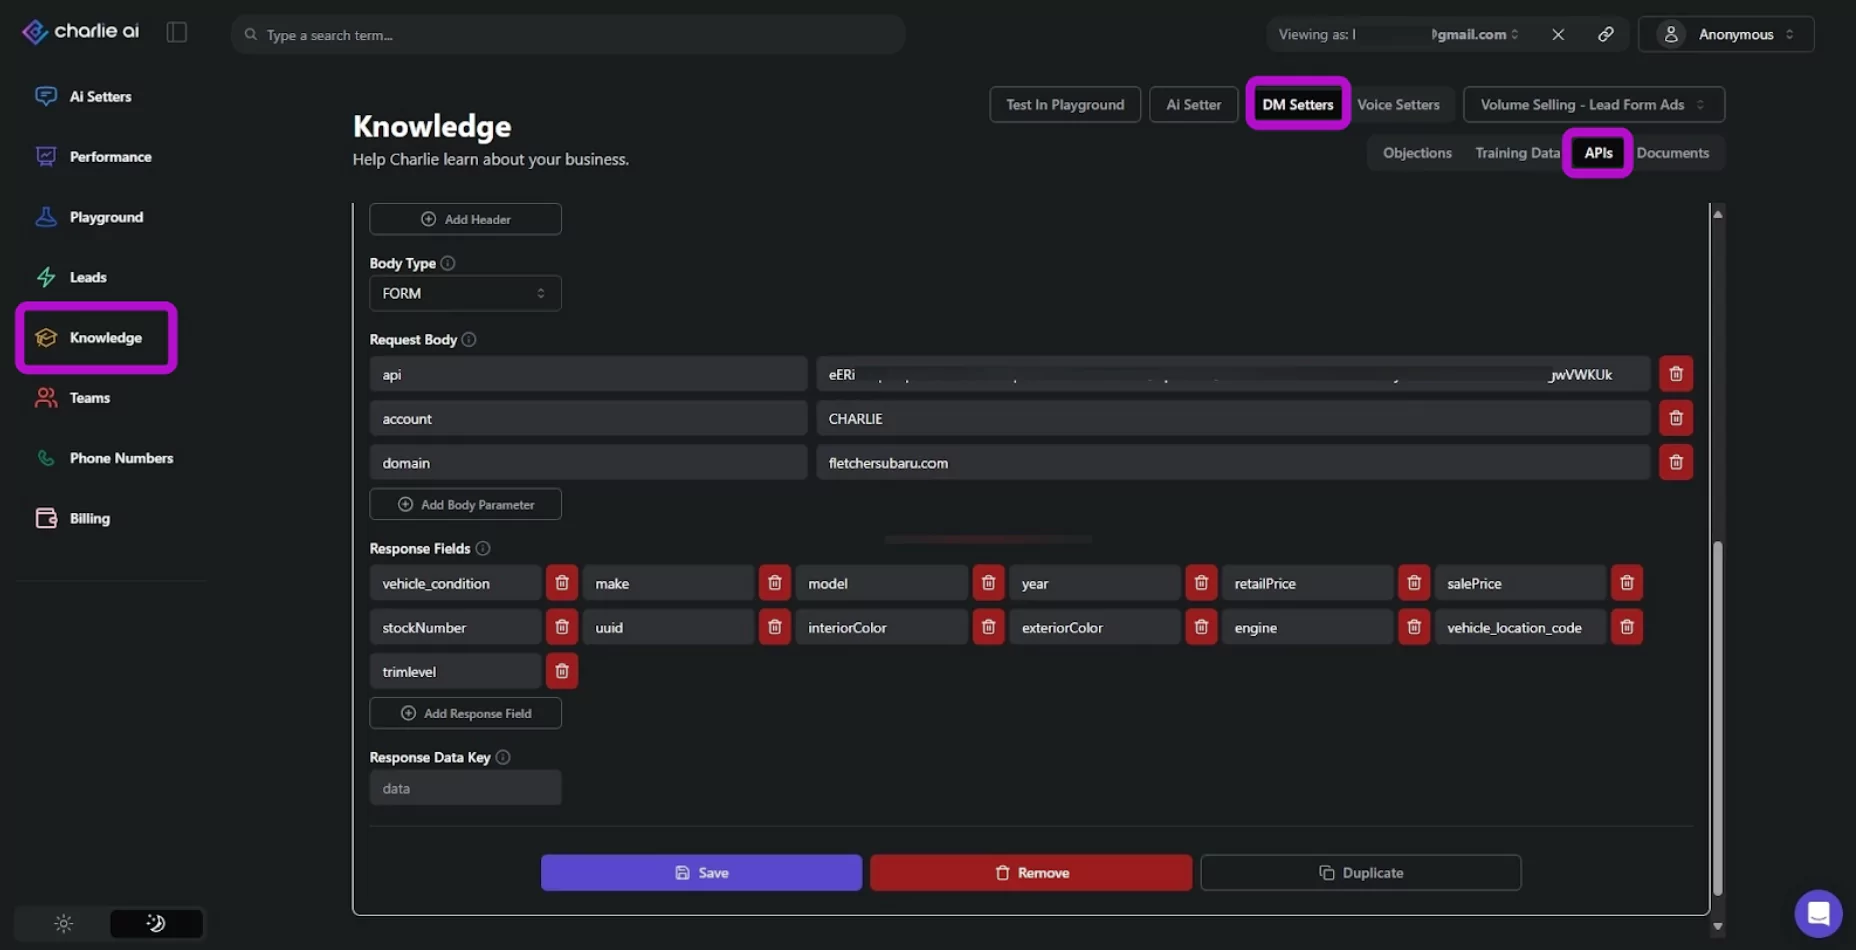Click Add Response Field button
Image resolution: width=1856 pixels, height=950 pixels.
465,713
